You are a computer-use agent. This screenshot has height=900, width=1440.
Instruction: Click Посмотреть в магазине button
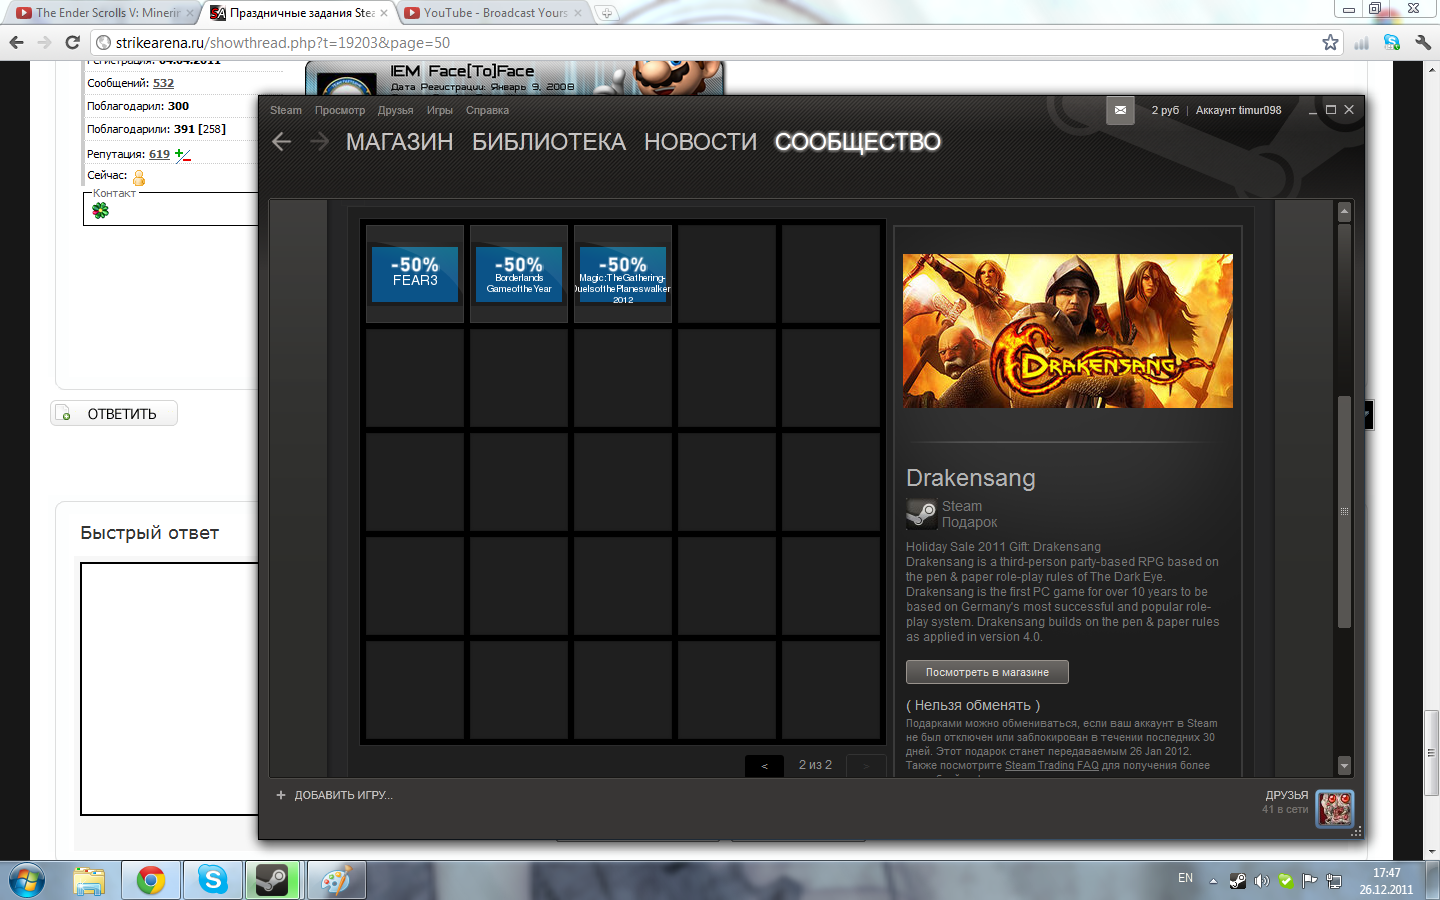tap(987, 672)
